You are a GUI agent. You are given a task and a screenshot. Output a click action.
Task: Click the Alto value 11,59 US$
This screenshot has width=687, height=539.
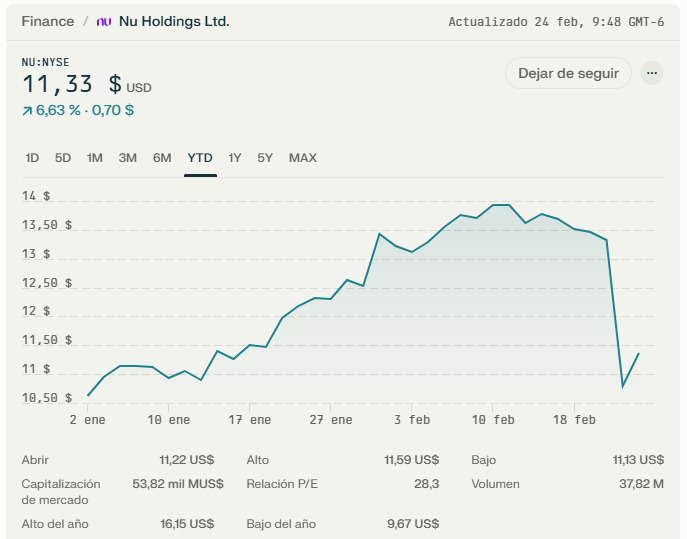[x=411, y=460]
